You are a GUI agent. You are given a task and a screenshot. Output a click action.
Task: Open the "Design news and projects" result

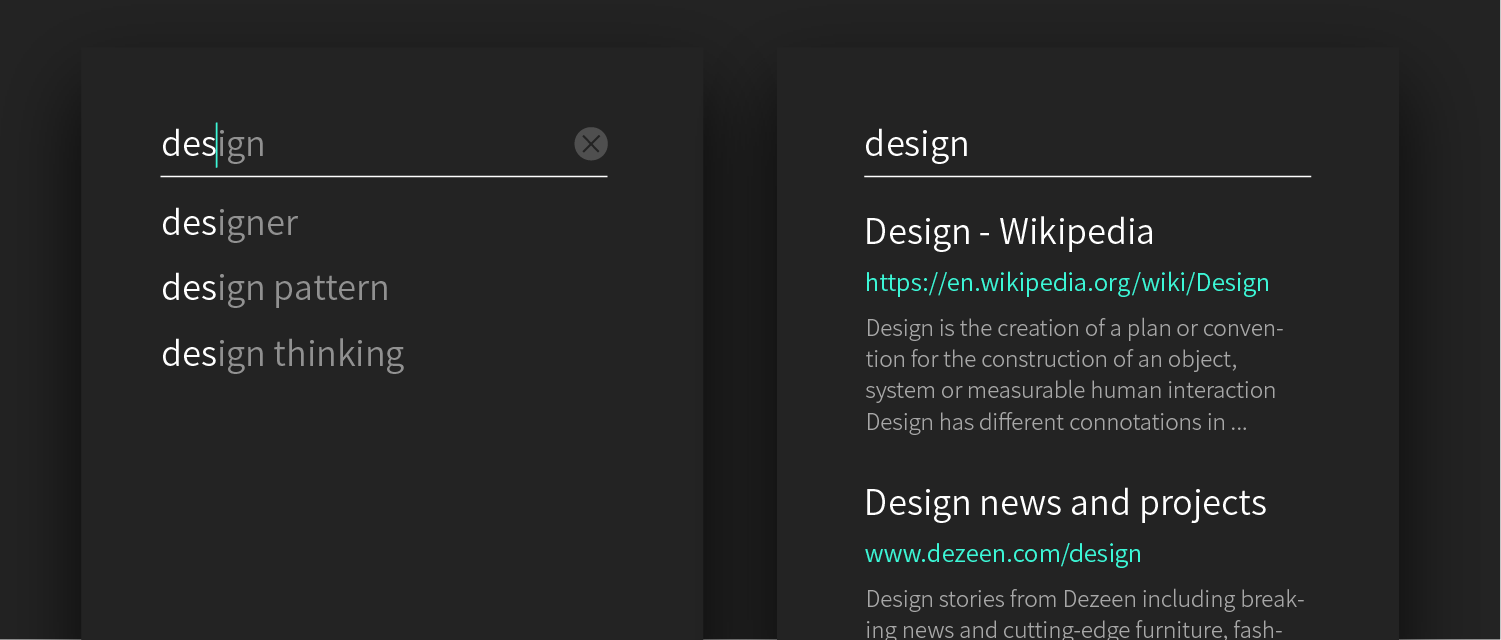pos(1065,502)
